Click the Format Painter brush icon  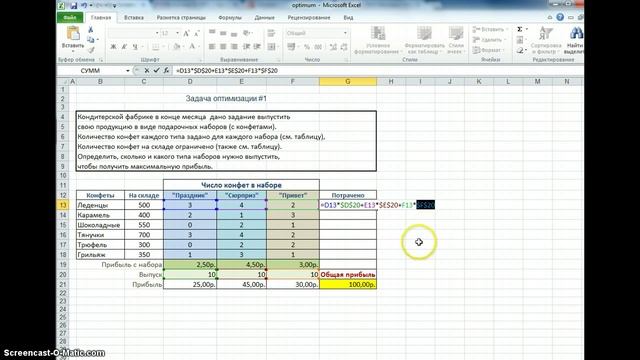91,49
